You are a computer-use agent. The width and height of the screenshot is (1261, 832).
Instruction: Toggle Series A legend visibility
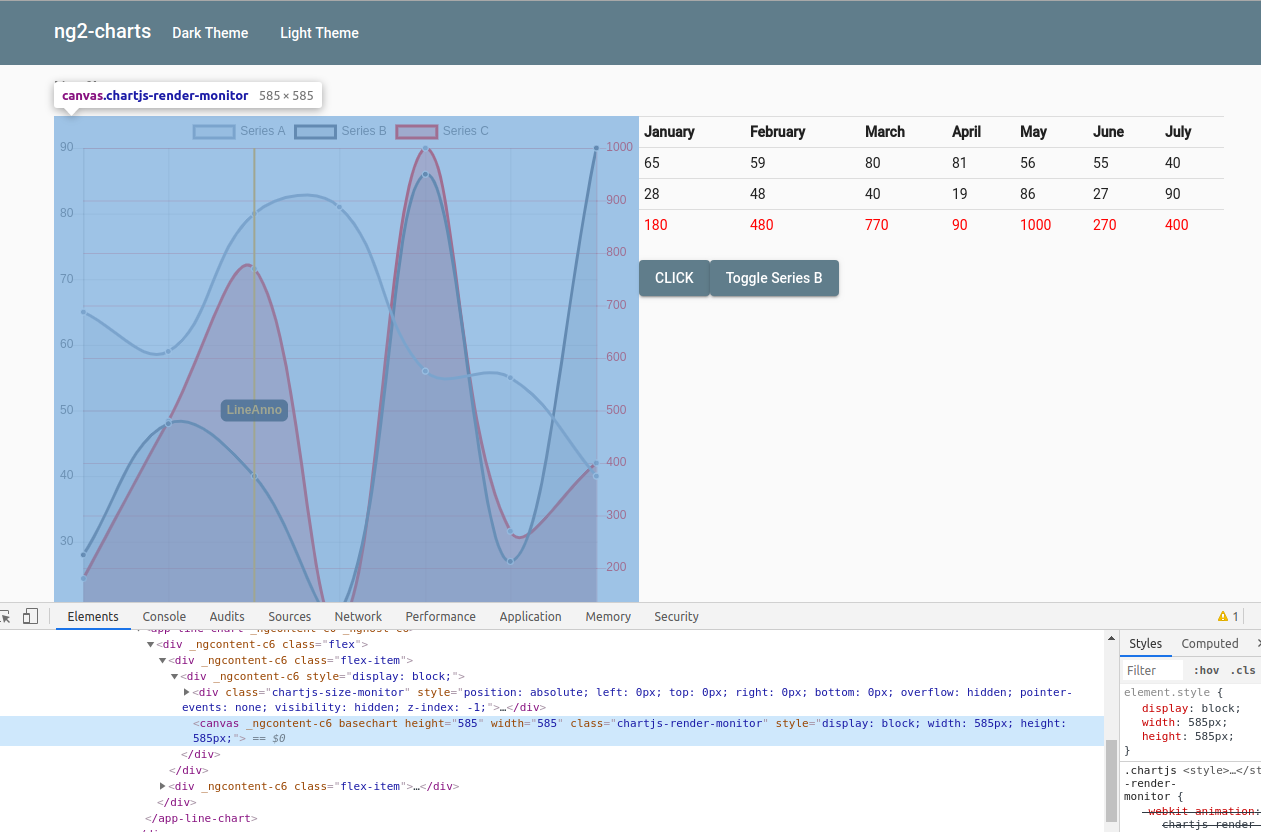coord(239,131)
